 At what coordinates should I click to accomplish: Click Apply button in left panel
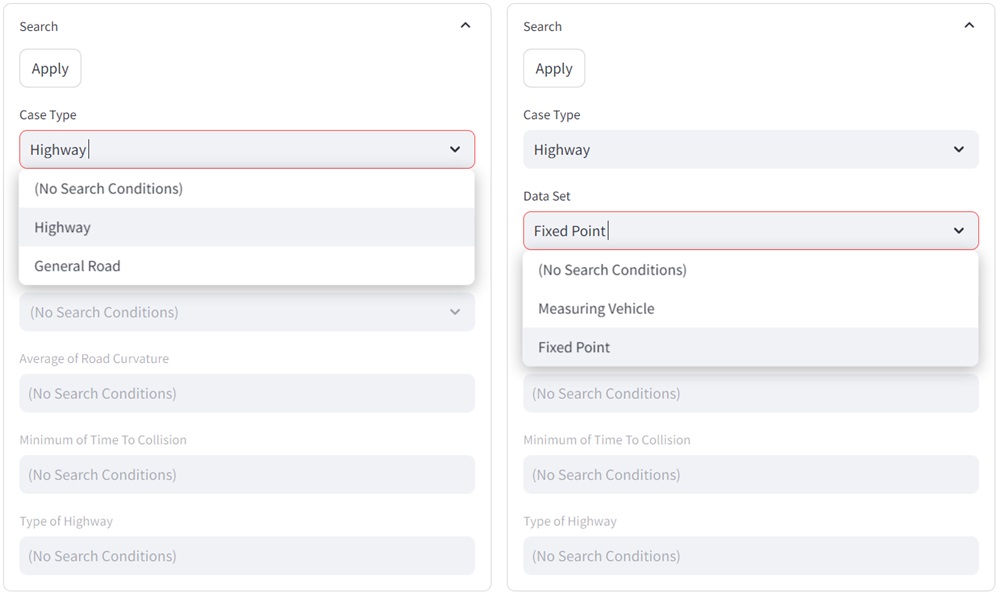click(50, 69)
